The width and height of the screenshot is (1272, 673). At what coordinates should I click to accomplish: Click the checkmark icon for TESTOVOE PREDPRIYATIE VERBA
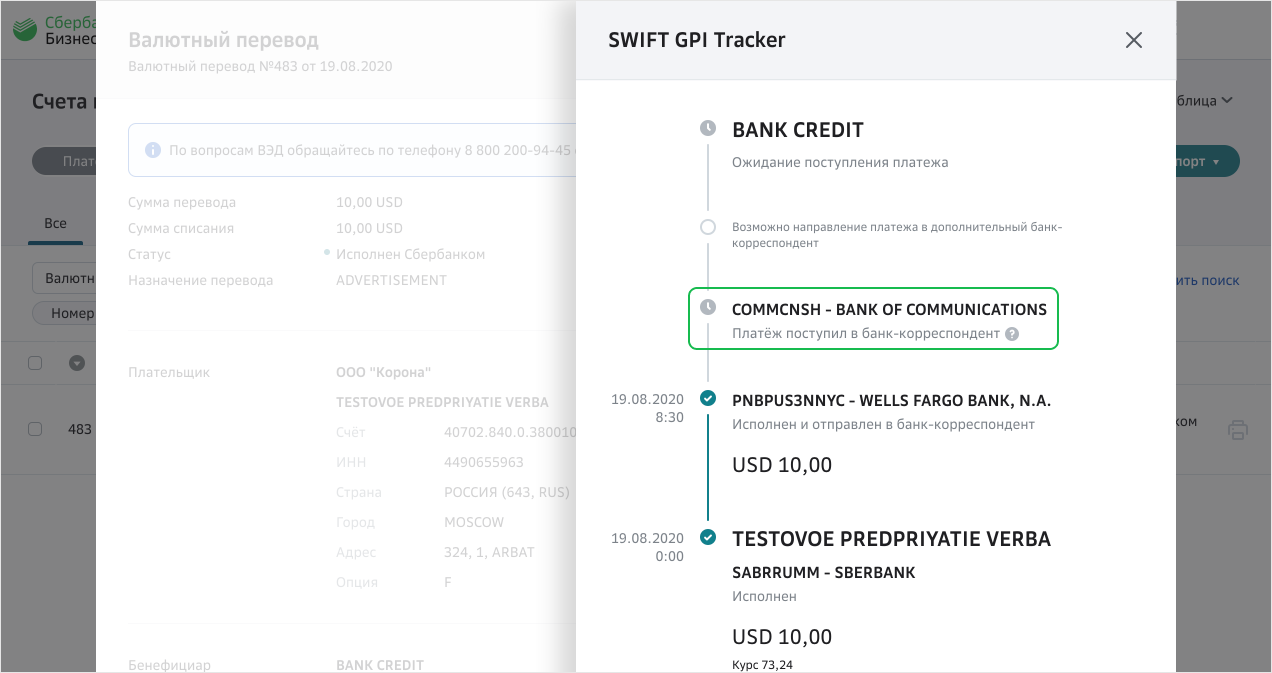click(x=708, y=538)
